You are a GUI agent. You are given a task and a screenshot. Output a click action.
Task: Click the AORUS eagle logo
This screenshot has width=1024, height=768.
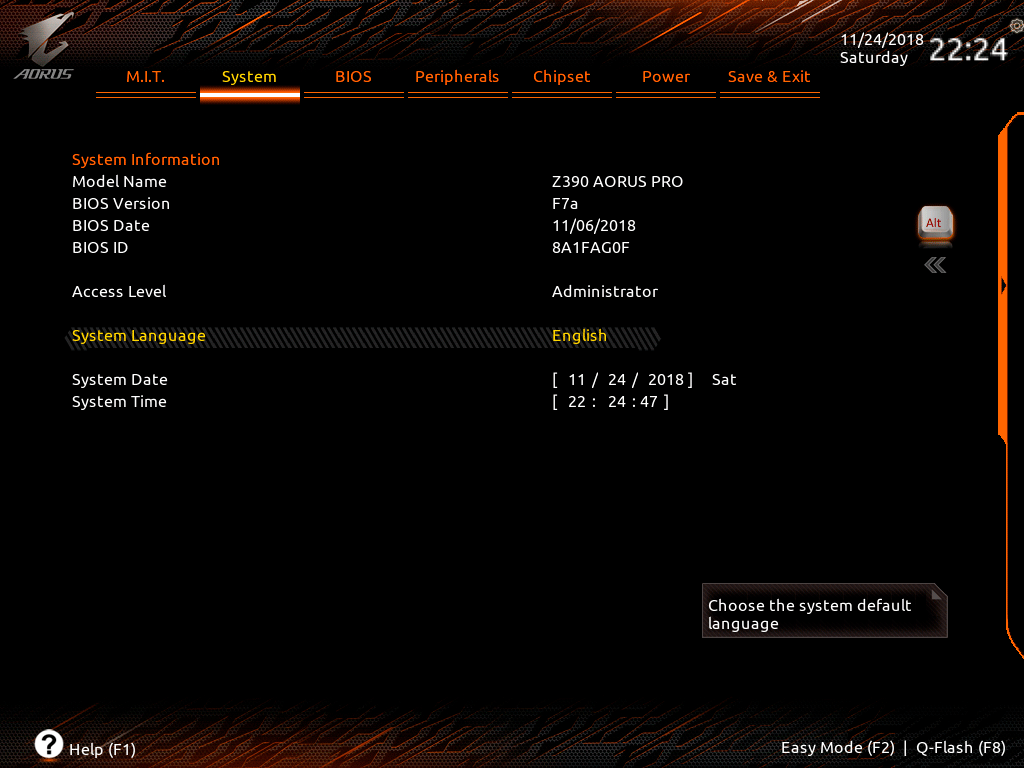click(44, 46)
